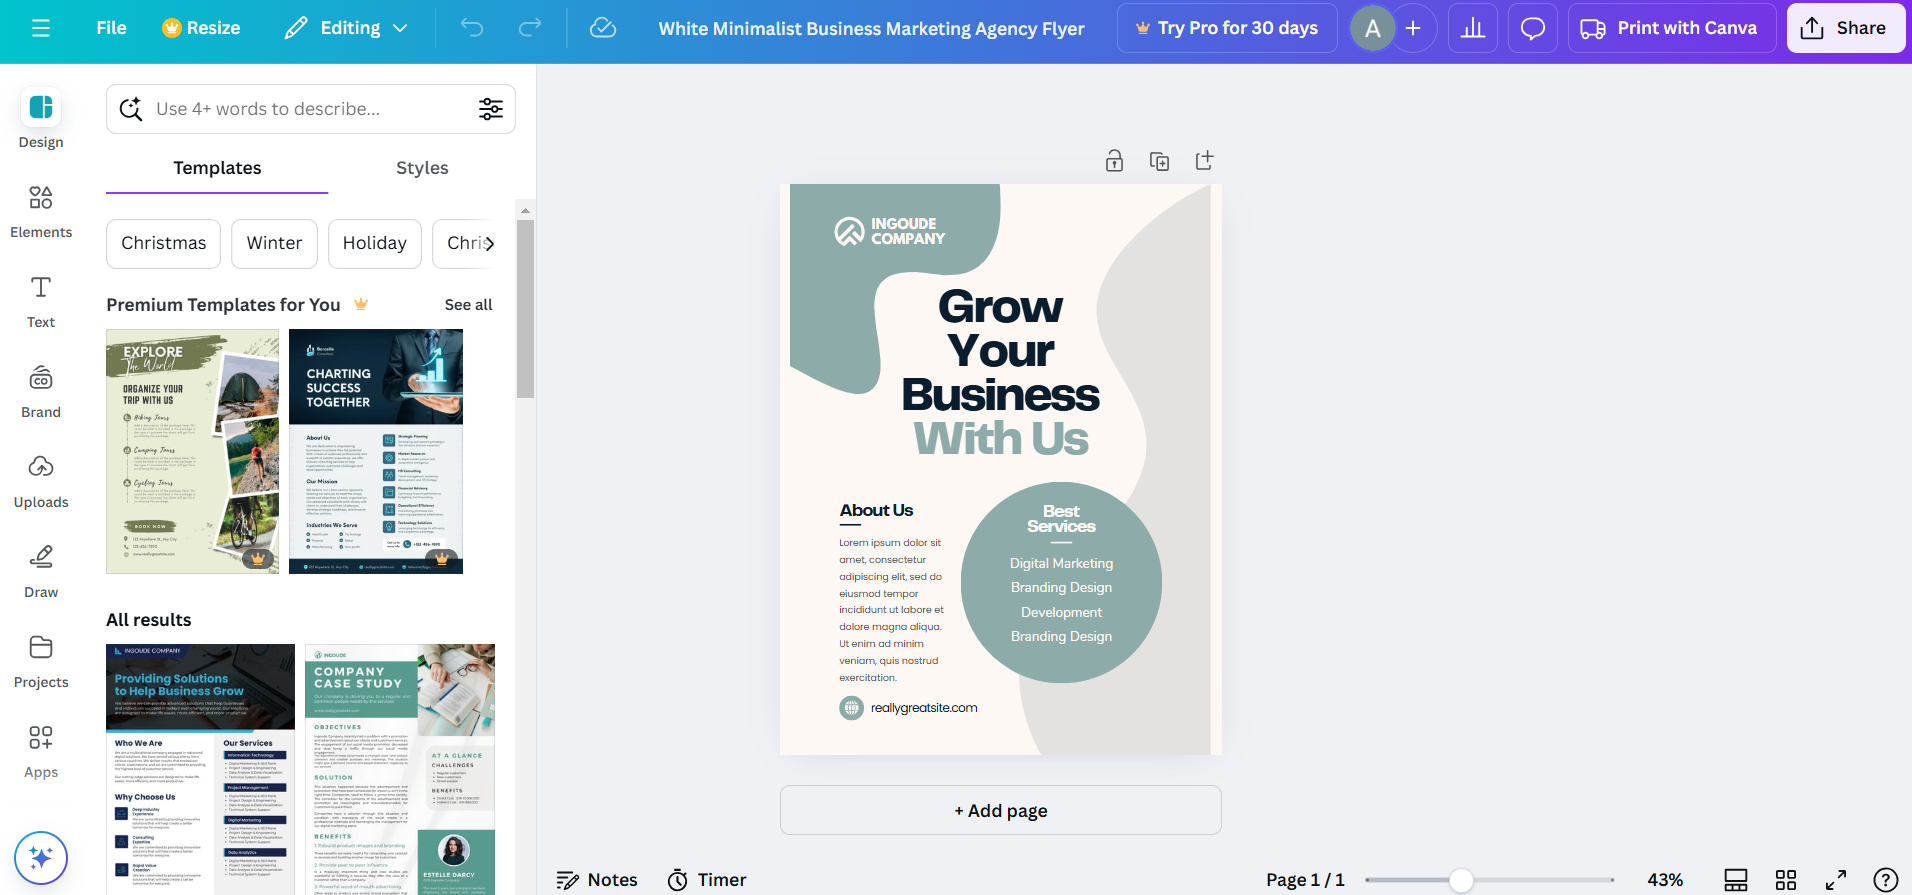Select reallygreatsite.com text on flyer

924,708
